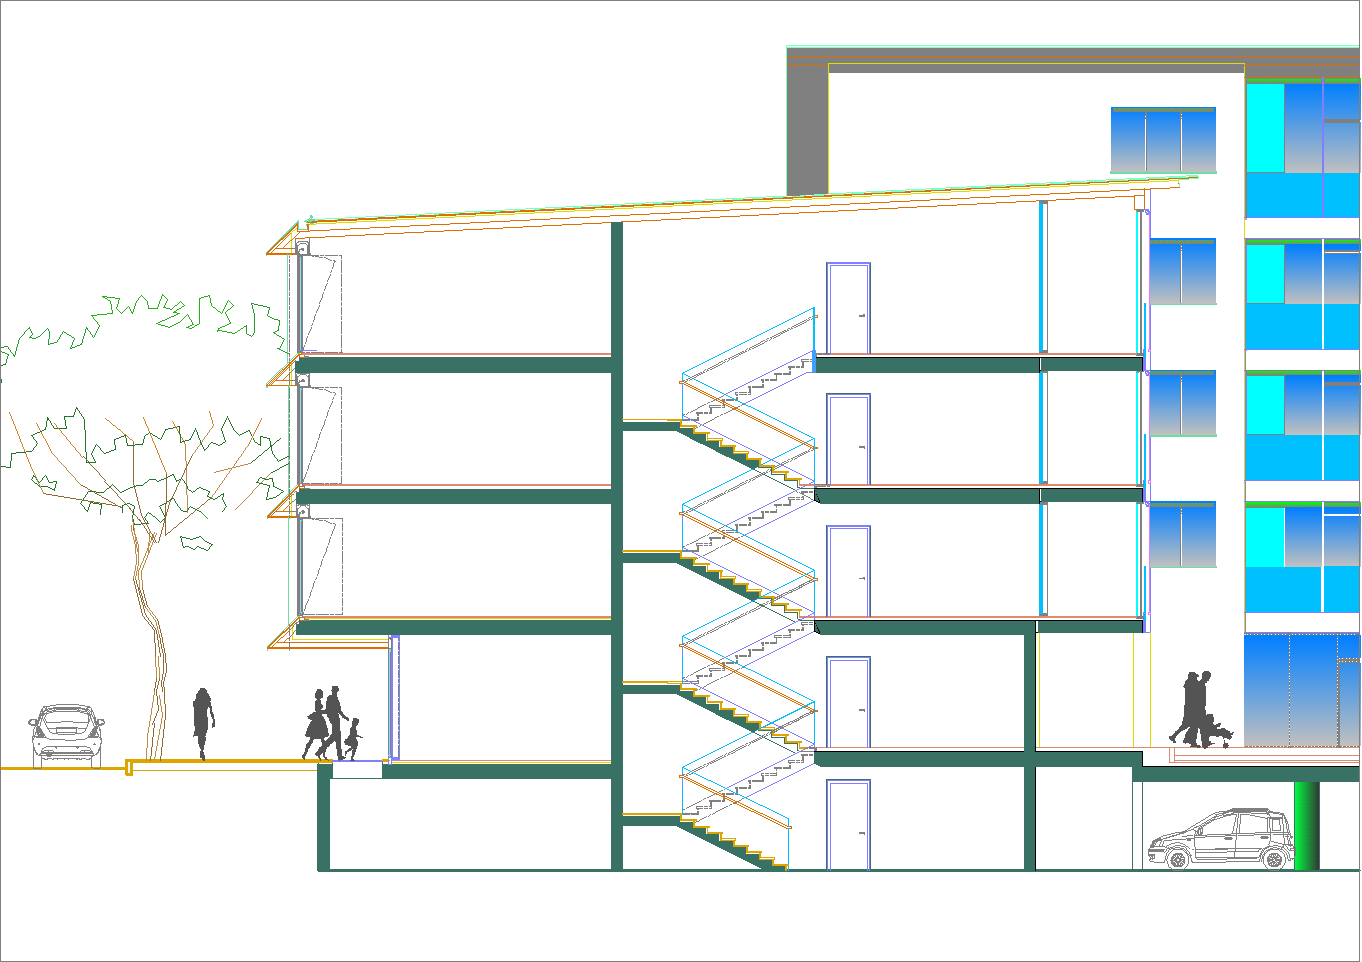Screen dimensions: 1362x962
Task: Click the basement level stairwell door
Action: [848, 825]
